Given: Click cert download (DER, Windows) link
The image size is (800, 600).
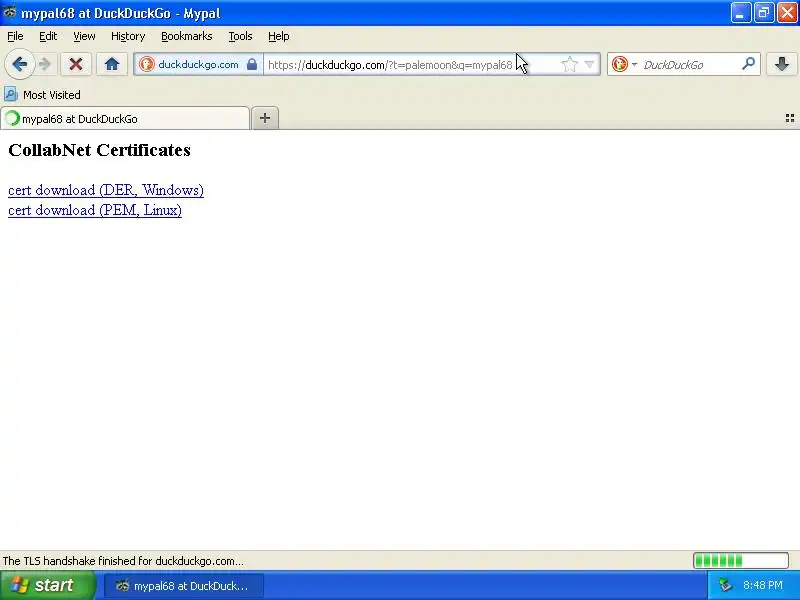Looking at the screenshot, I should point(106,190).
